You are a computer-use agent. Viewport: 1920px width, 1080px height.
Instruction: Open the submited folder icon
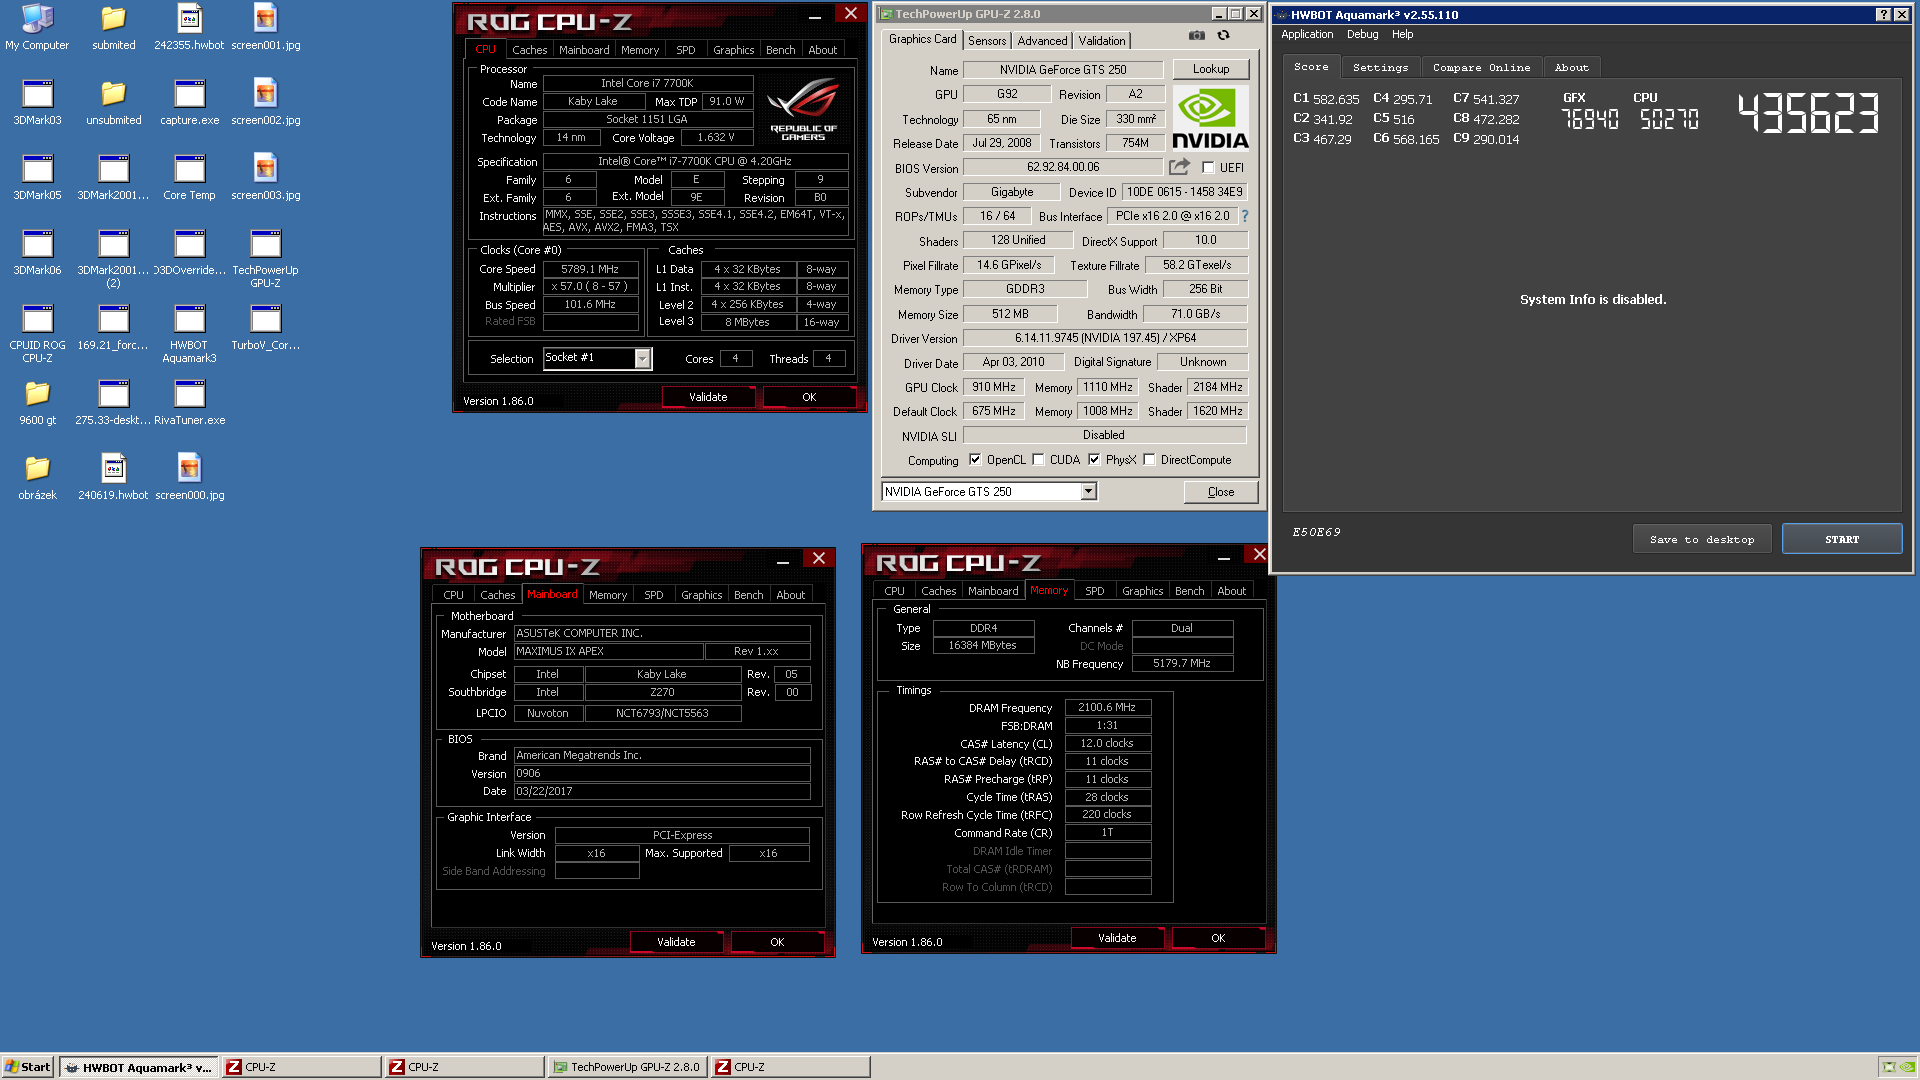tap(113, 27)
